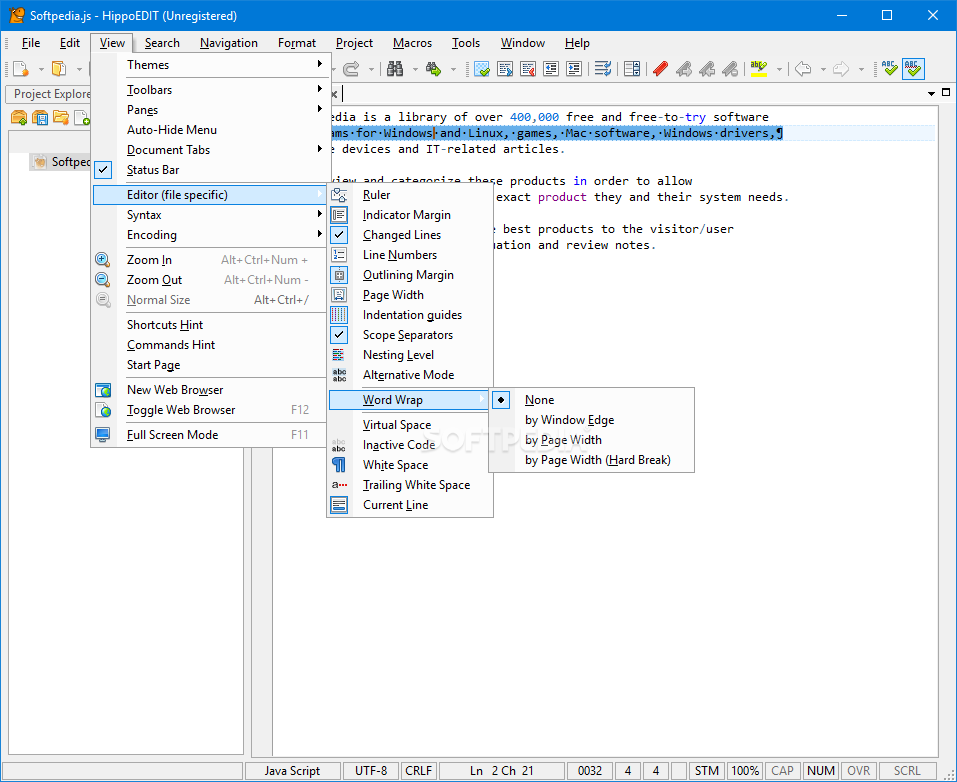
Task: Click the Increase Indent toolbar icon
Action: click(x=574, y=69)
